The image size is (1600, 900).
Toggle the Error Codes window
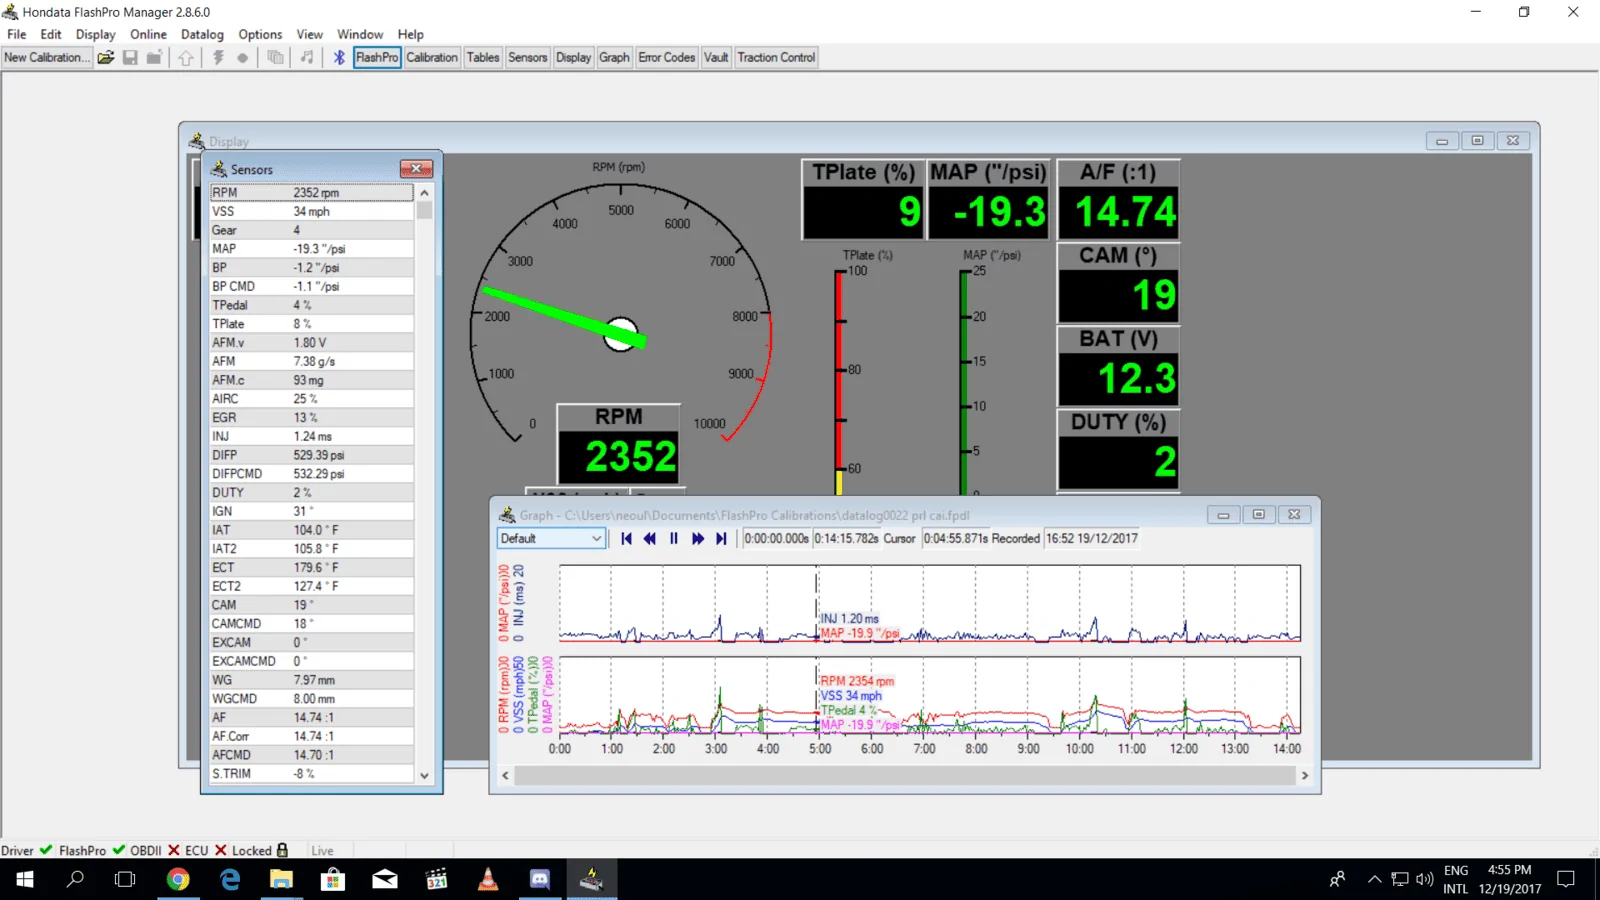pos(666,58)
